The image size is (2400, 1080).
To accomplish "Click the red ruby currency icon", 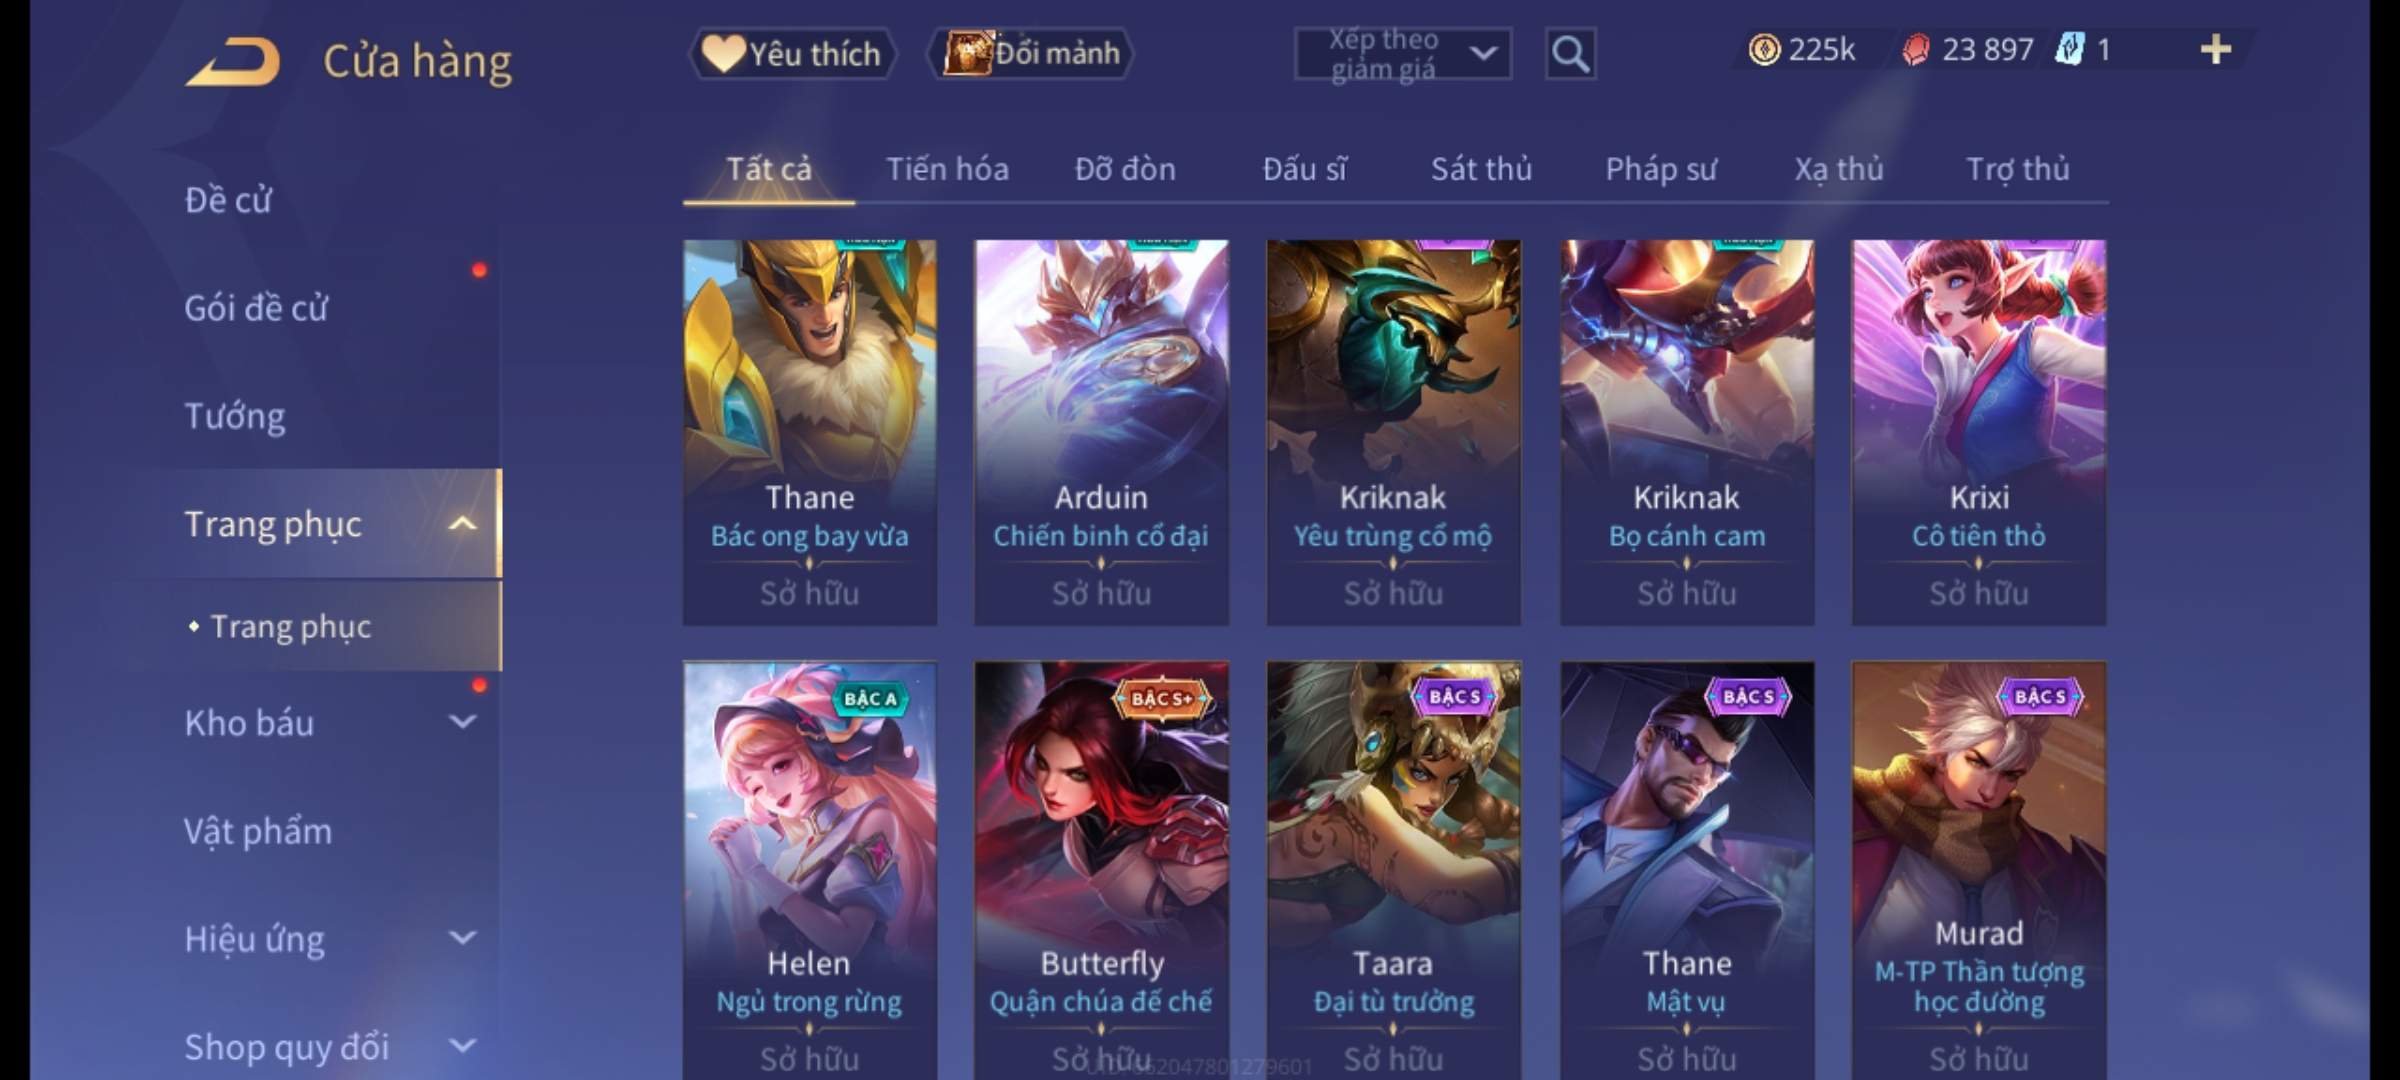I will (x=1915, y=50).
